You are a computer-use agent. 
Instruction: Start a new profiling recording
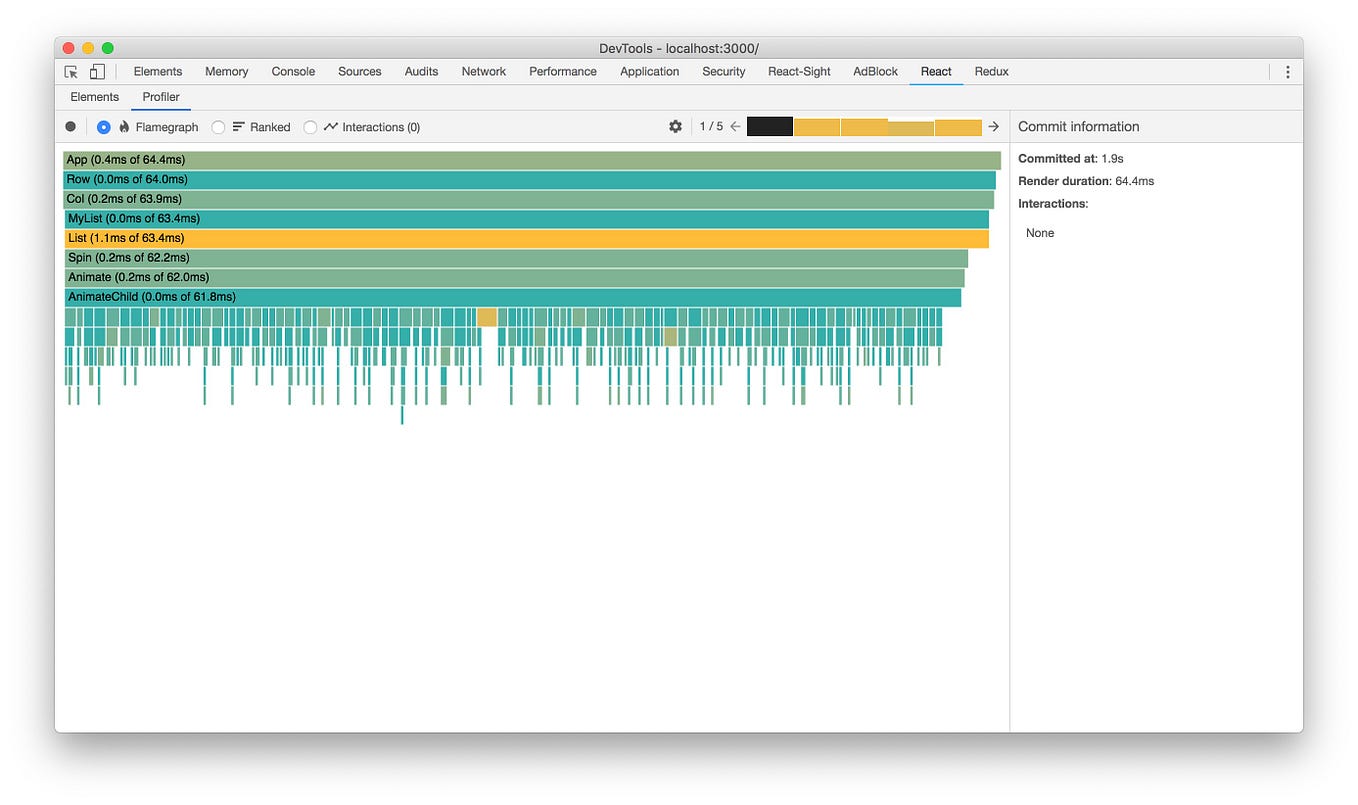pos(70,126)
